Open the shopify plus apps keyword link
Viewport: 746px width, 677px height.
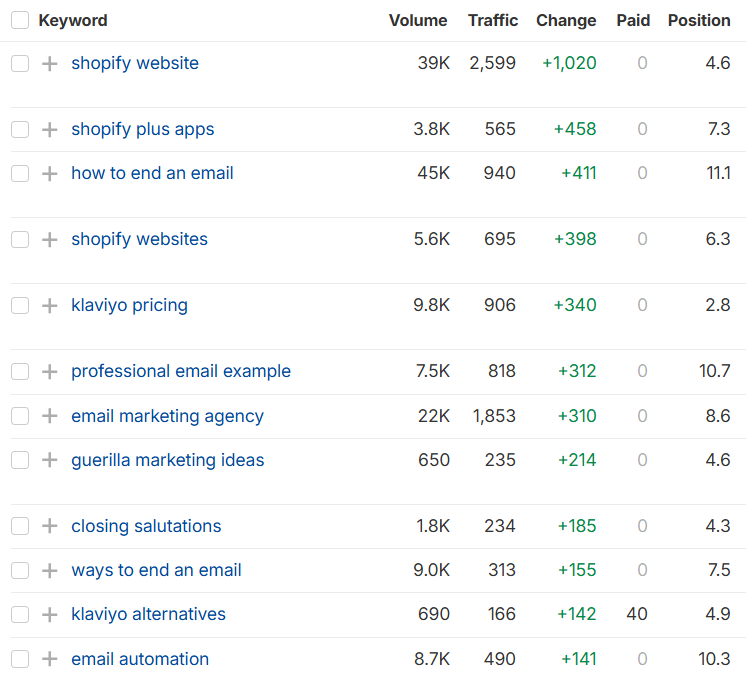[x=143, y=129]
